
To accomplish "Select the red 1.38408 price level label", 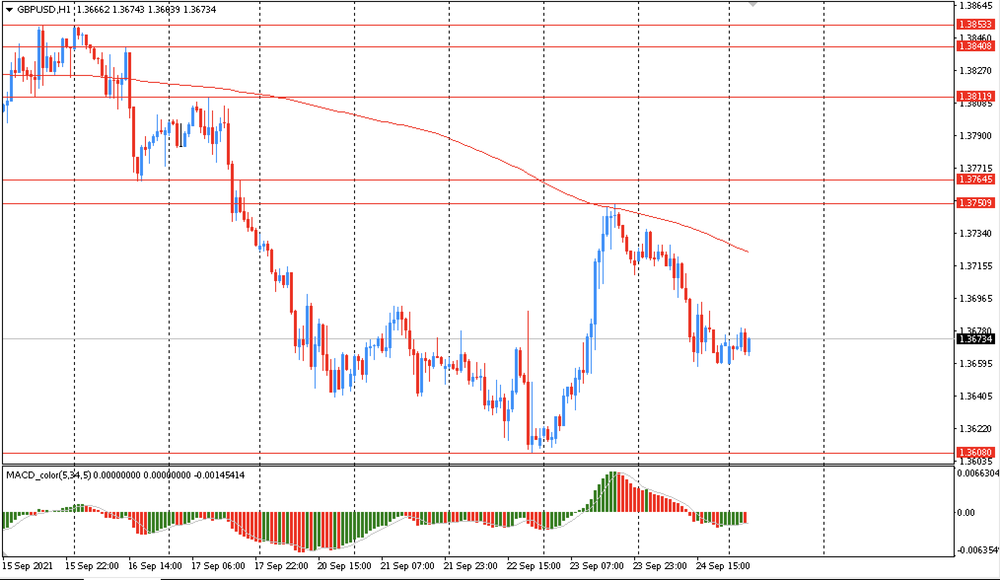I will pos(976,46).
